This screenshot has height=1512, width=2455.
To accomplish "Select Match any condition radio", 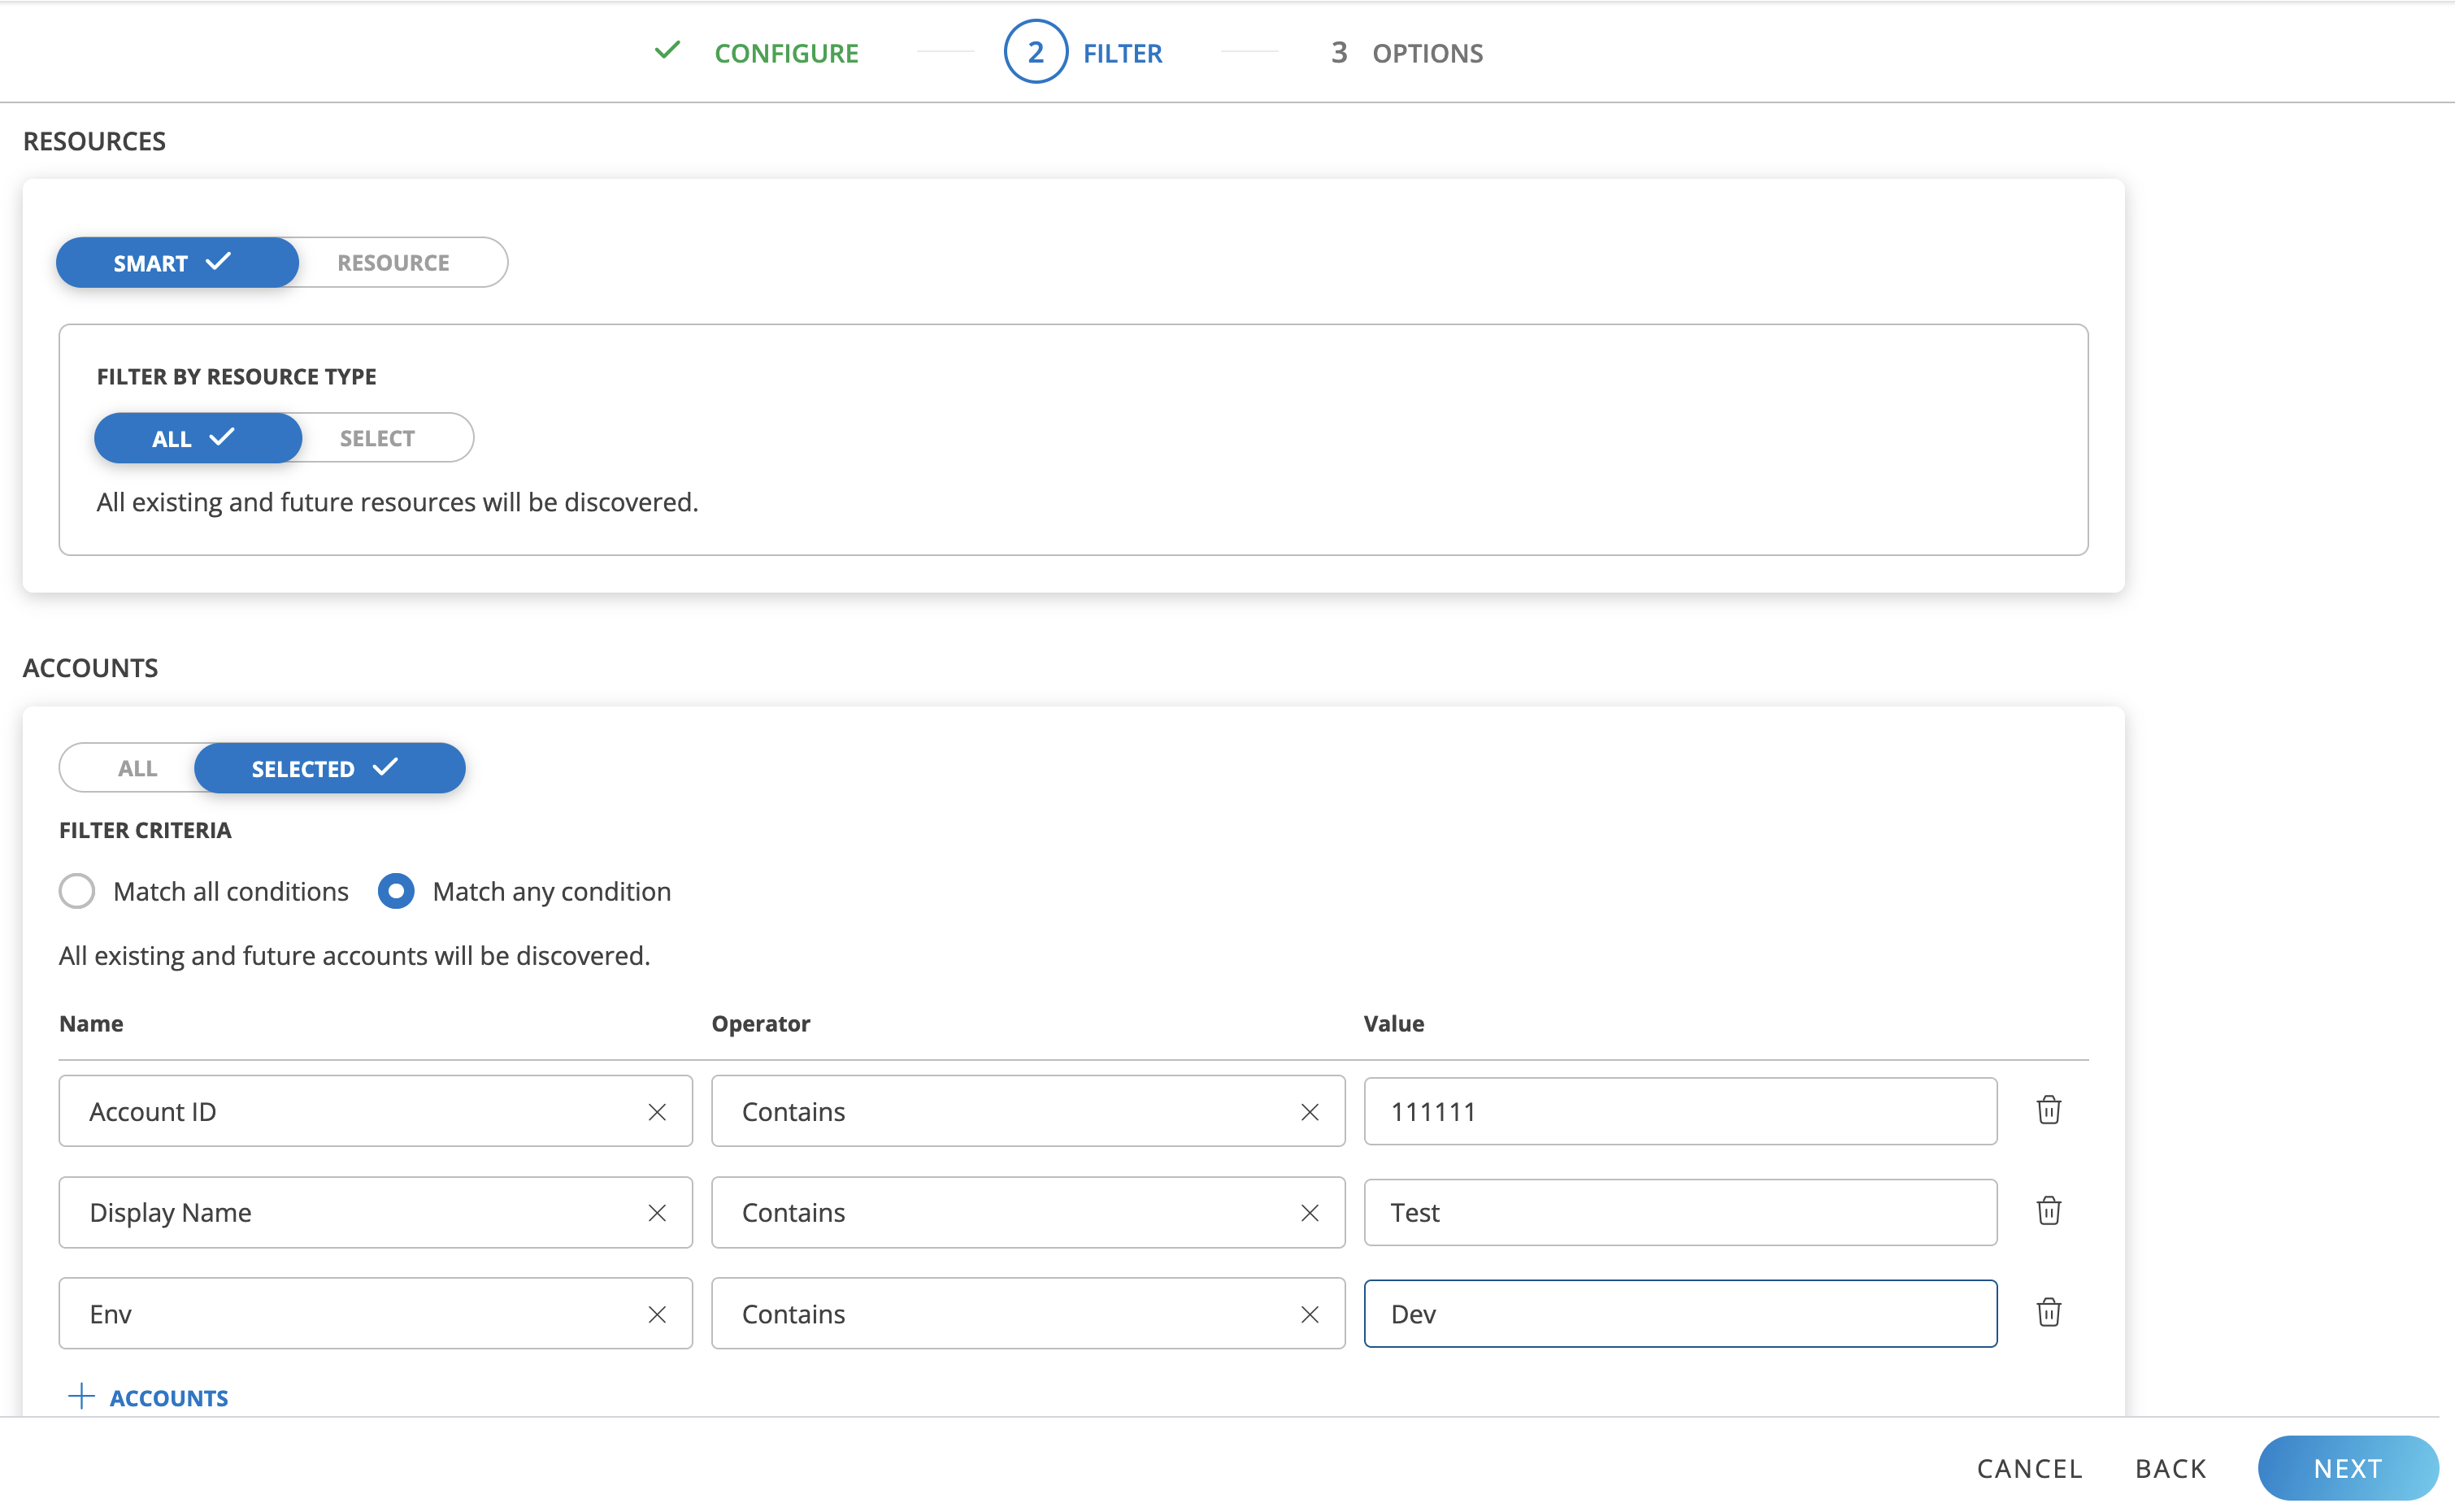I will tap(396, 891).
